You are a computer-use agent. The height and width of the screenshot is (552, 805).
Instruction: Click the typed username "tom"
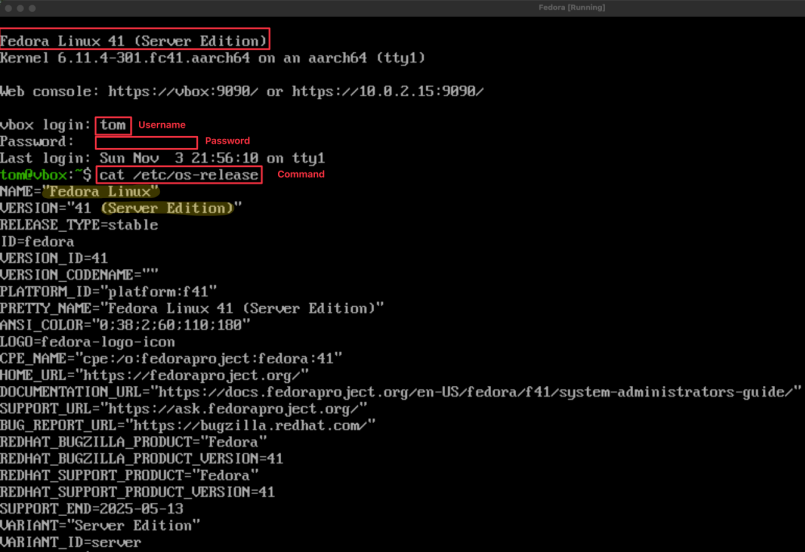[x=112, y=125]
